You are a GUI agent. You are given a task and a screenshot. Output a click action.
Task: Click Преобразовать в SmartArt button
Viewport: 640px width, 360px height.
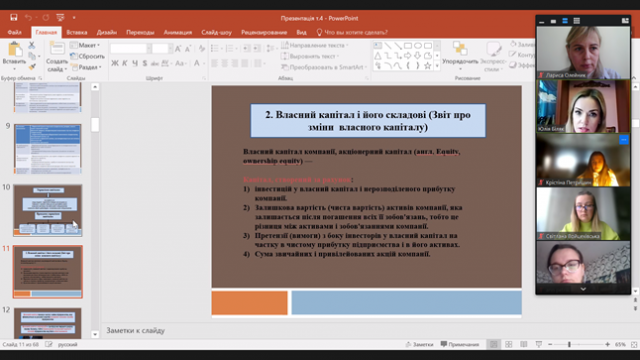coord(324,67)
